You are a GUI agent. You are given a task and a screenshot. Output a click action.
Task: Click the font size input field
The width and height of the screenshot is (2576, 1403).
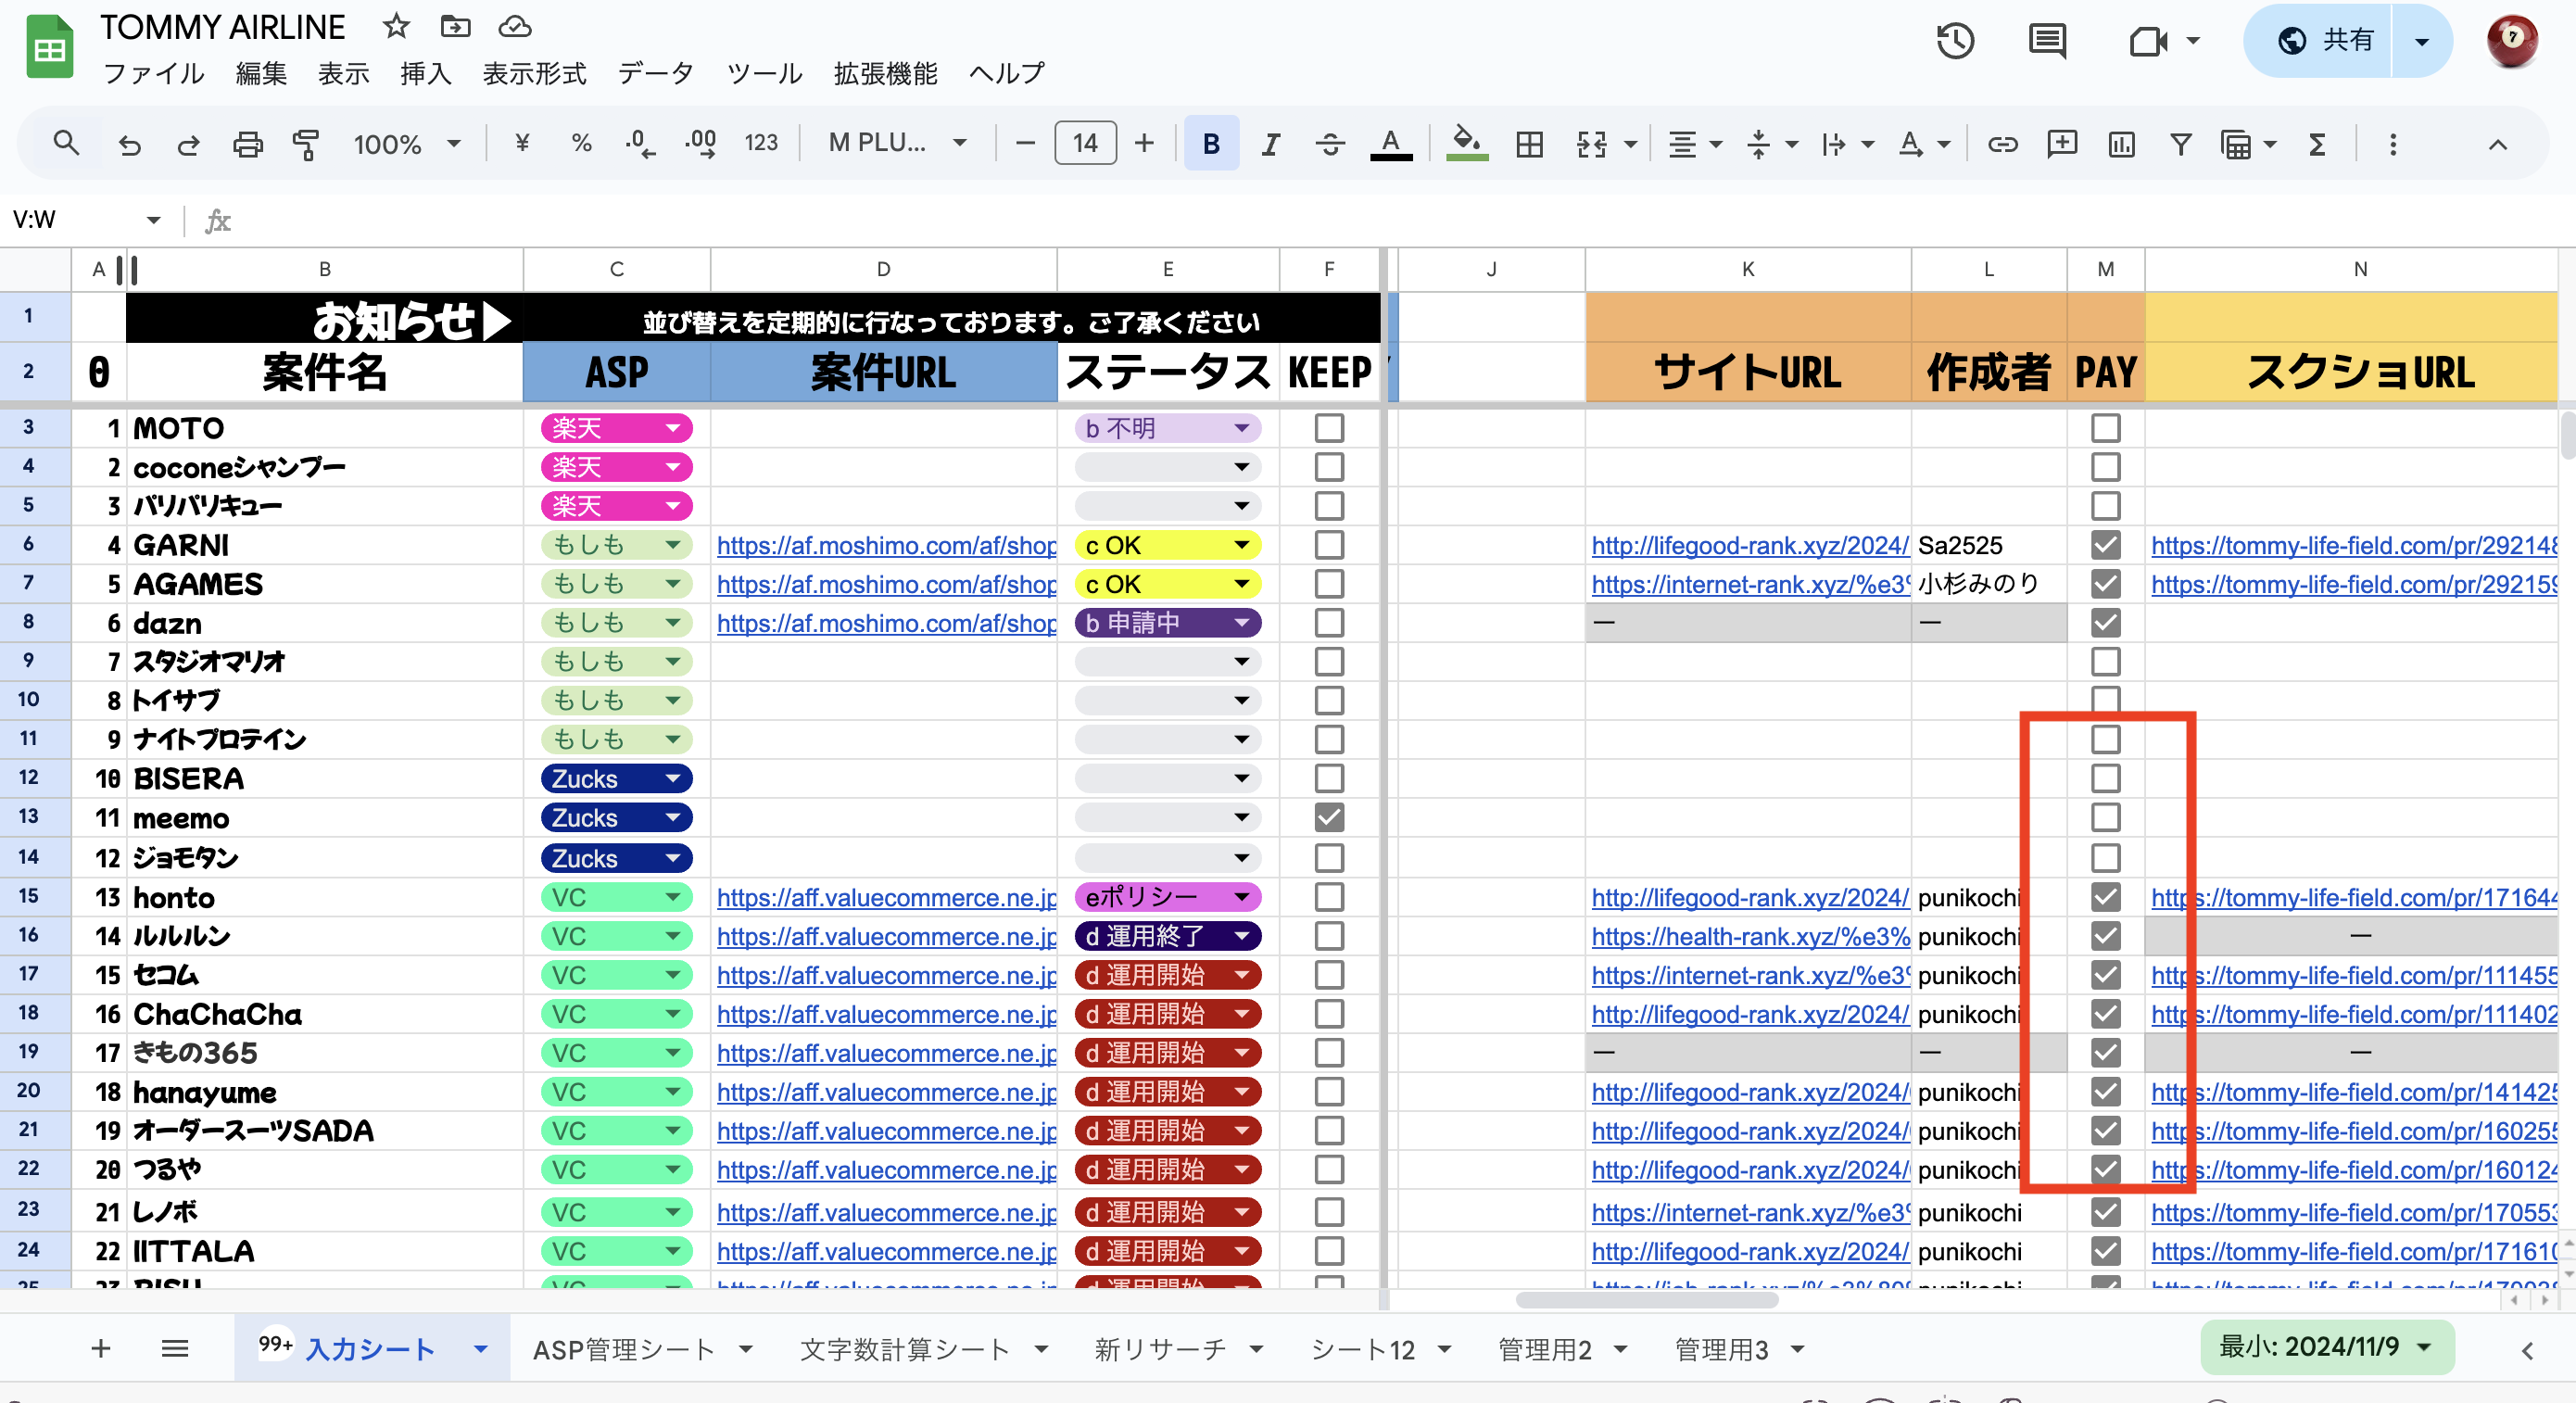1085,144
